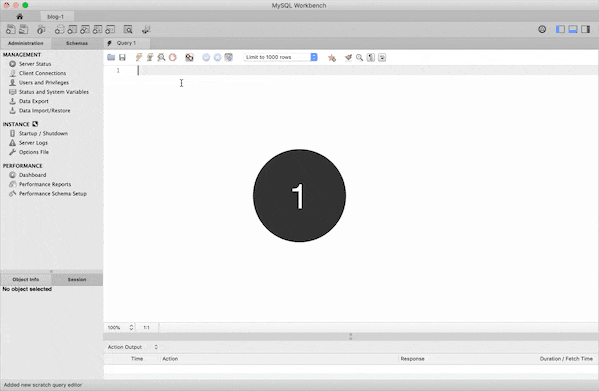Toggle the left sidebar panel visibility
The width and height of the screenshot is (599, 391).
pyautogui.click(x=560, y=29)
